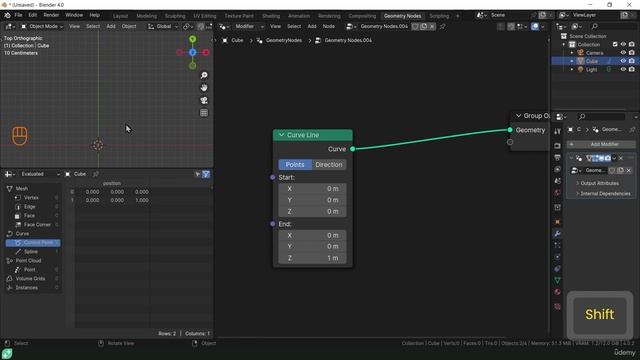Collapse the Group Output node chevron
Screen dimensions: 640x360
tap(518, 116)
